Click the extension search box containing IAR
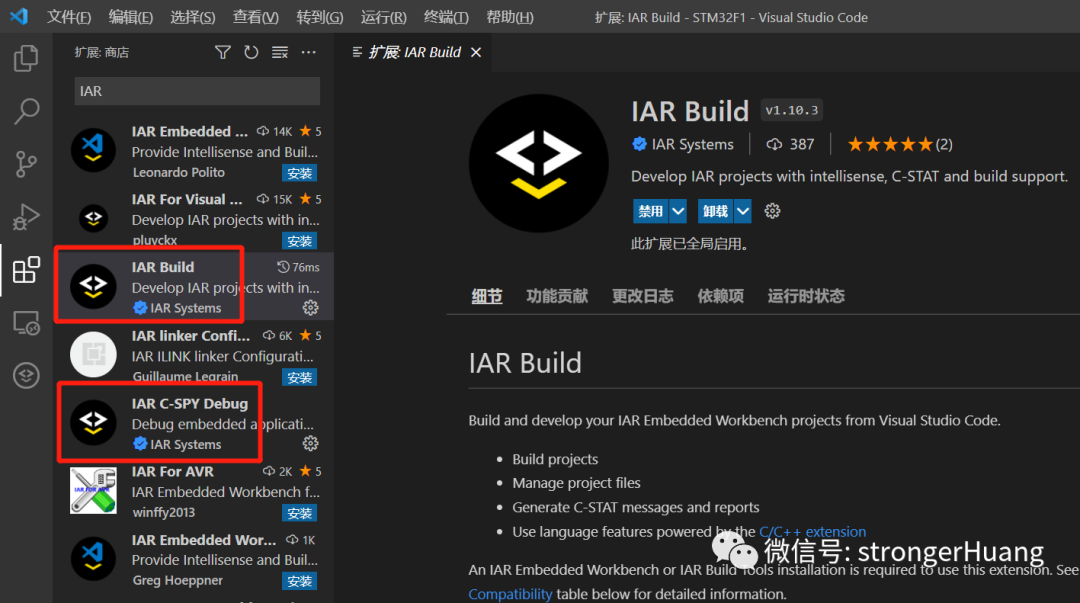The height and width of the screenshot is (603, 1080). click(x=197, y=91)
